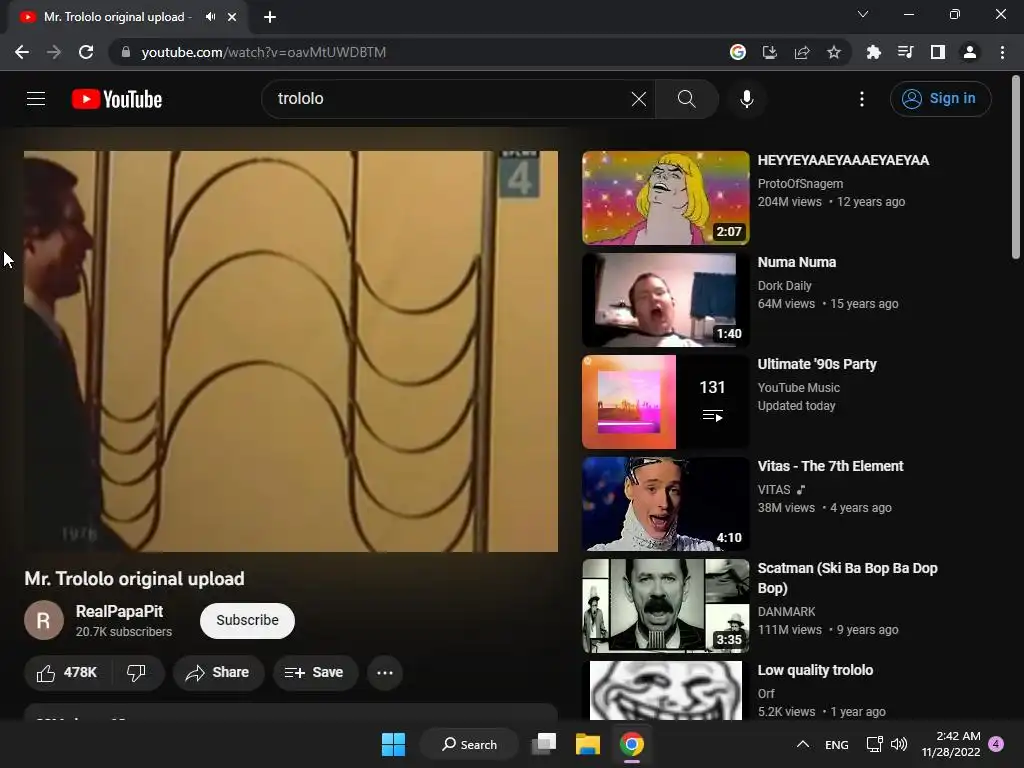Go back in browser history
1024x768 pixels.
22,52
